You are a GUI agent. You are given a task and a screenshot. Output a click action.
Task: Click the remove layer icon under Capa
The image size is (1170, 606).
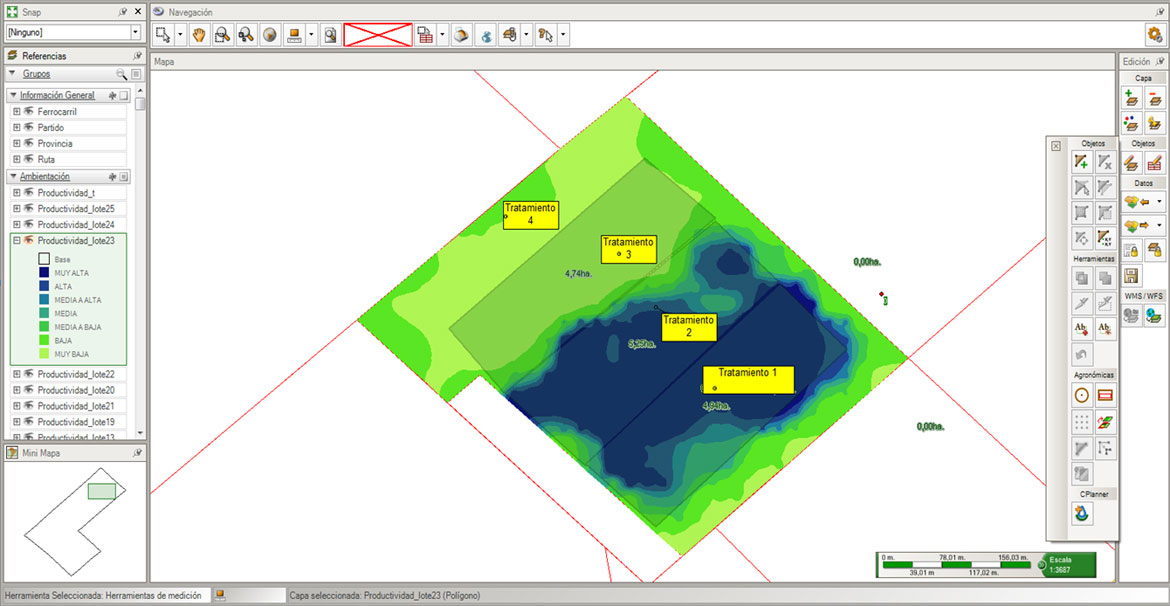coord(1154,97)
